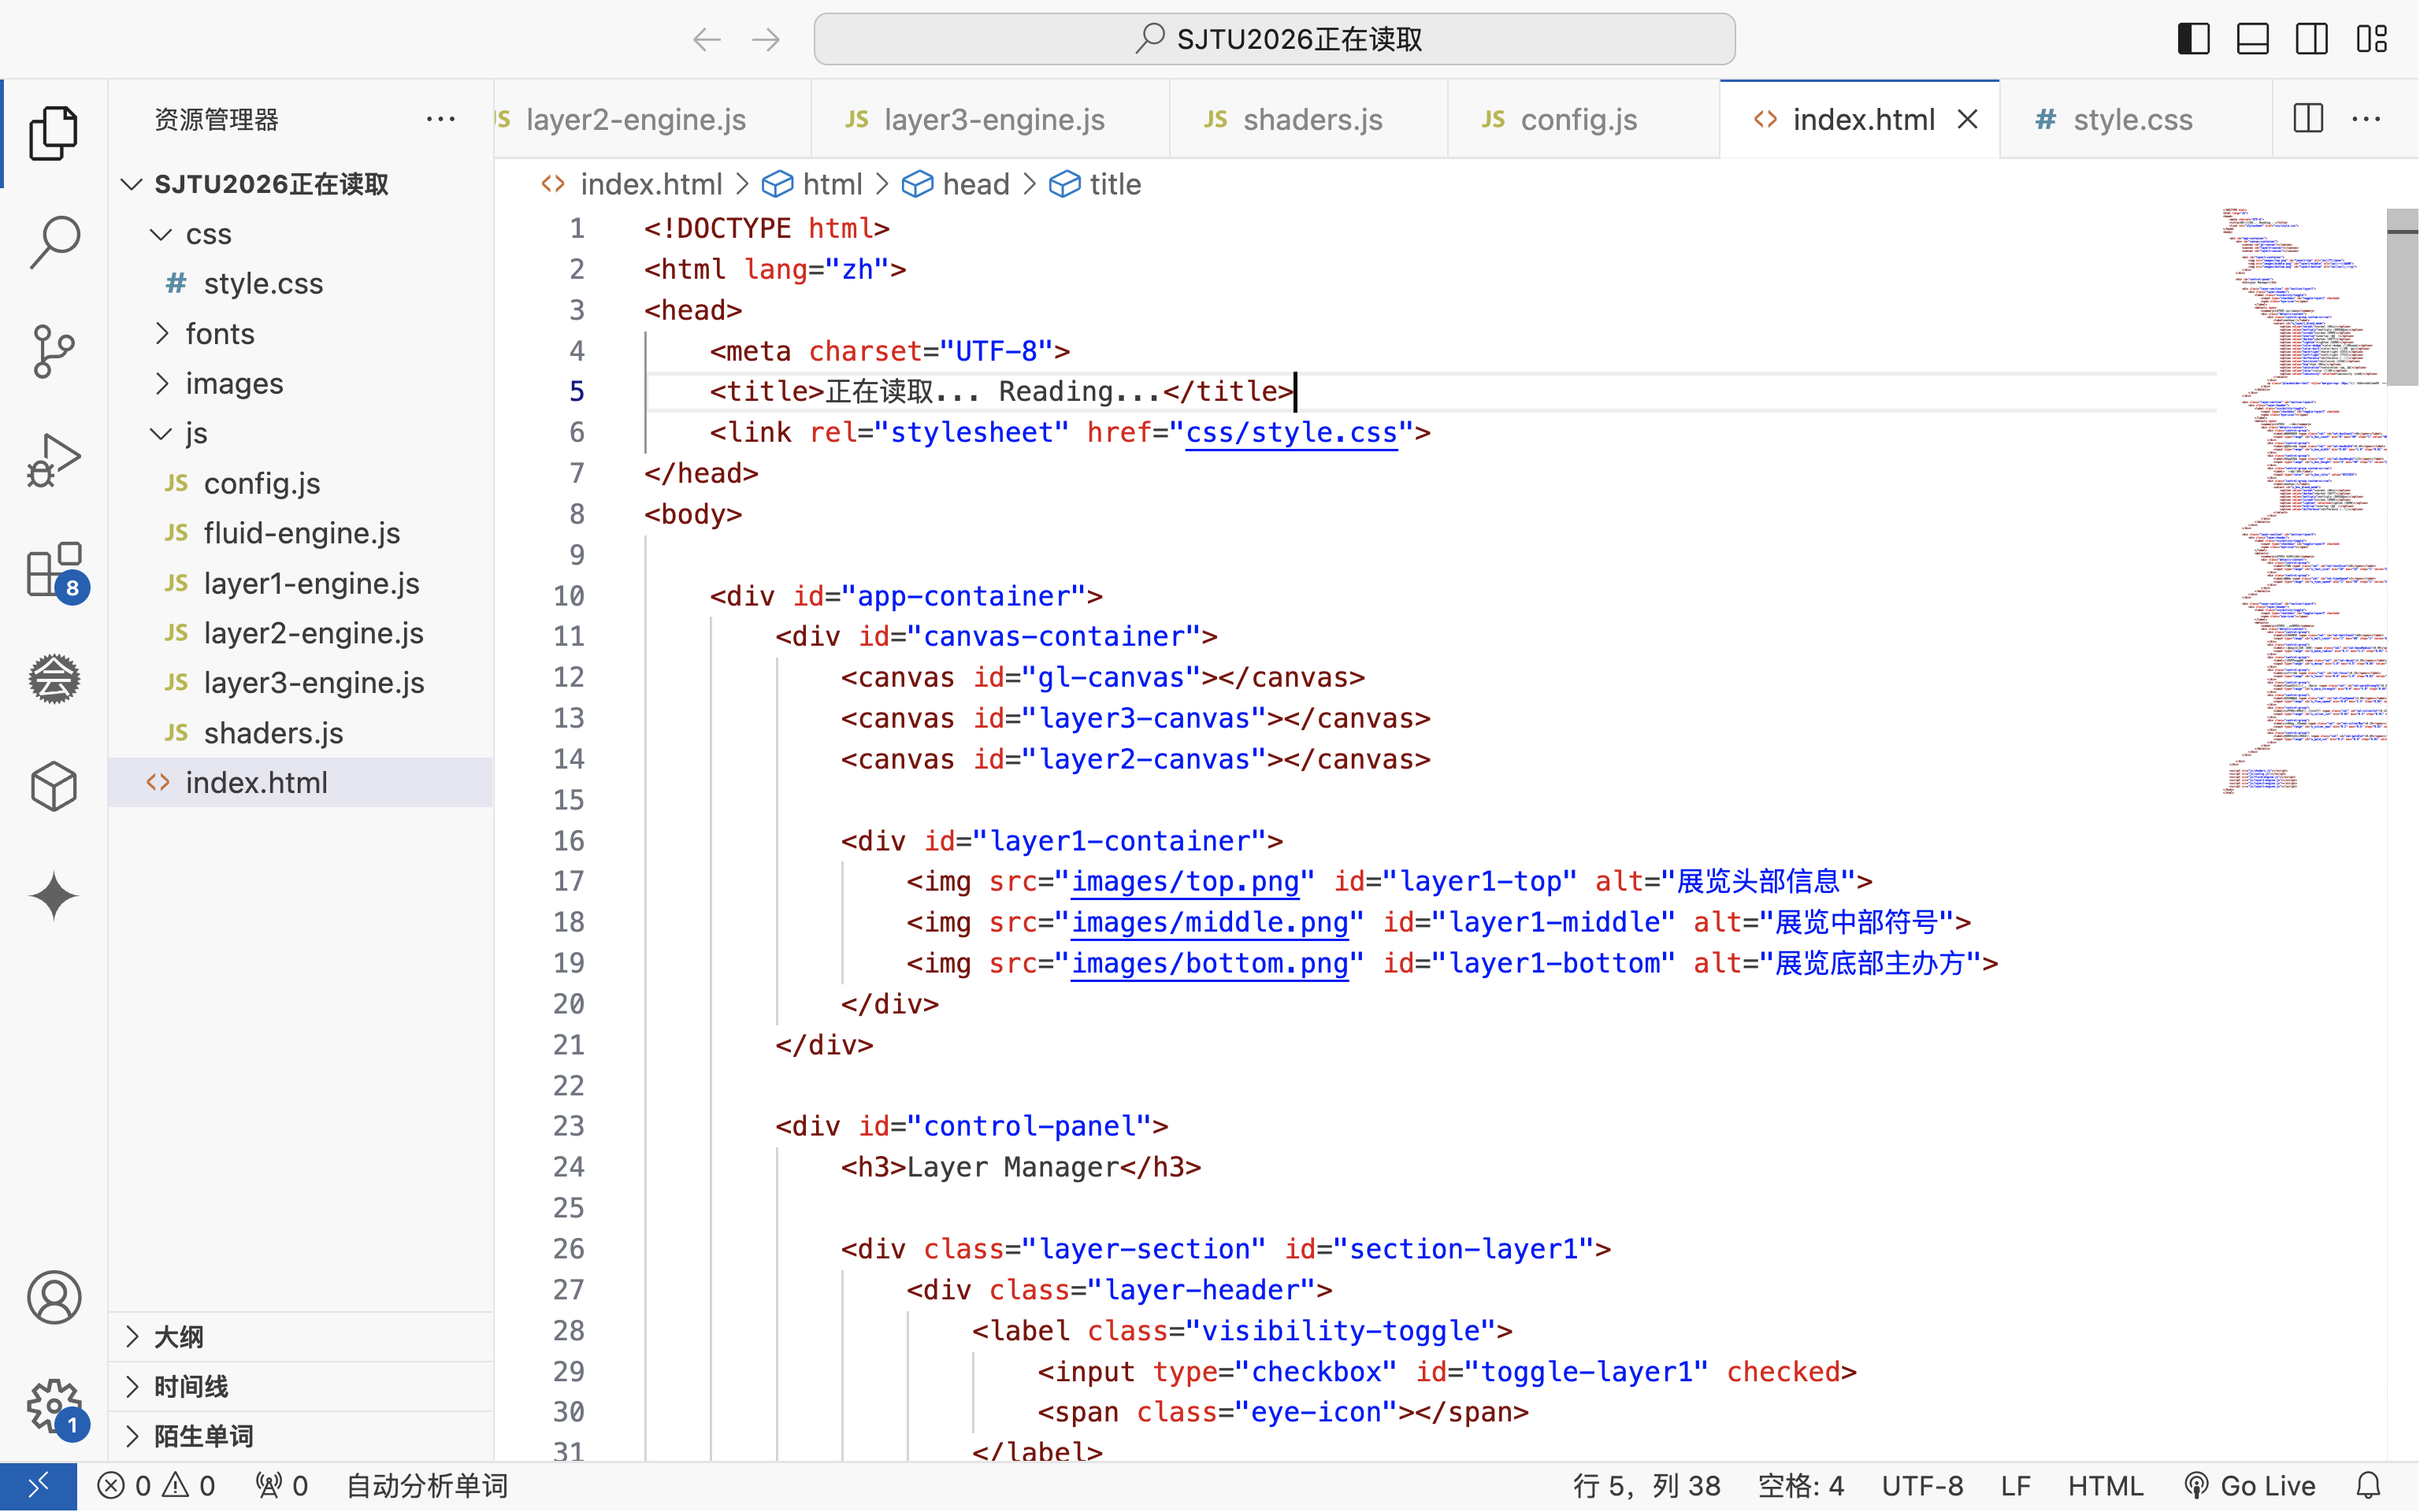Open Run and Debug view
The image size is (2420, 1512).
tap(54, 460)
